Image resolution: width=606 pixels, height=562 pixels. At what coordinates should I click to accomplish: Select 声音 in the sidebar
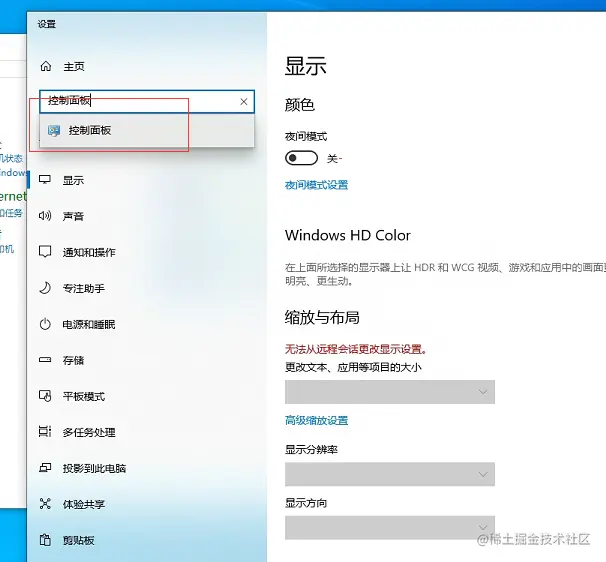pyautogui.click(x=73, y=216)
